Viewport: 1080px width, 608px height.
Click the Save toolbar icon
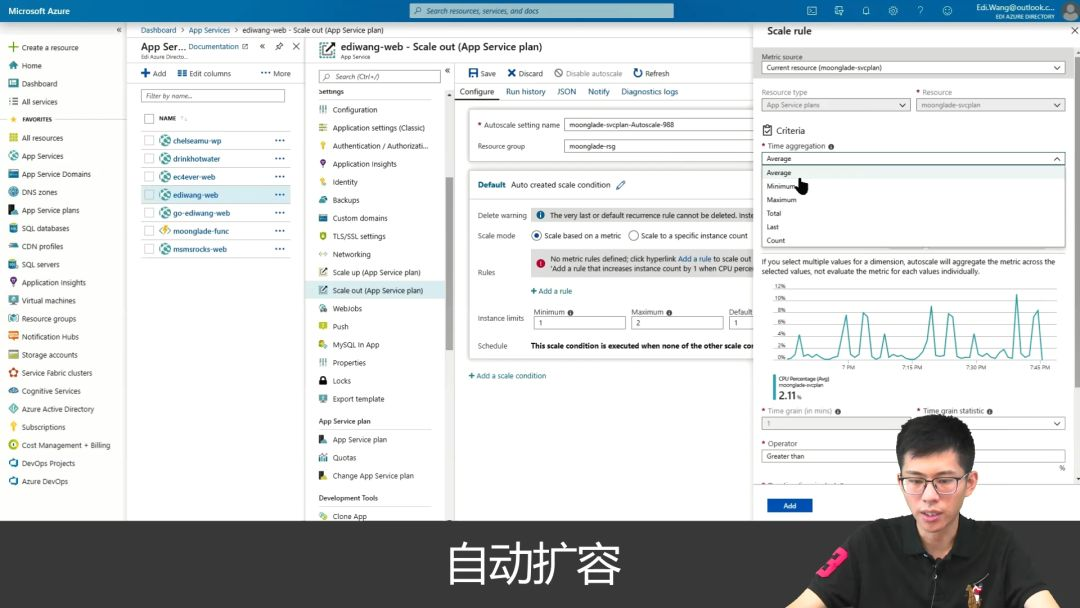pos(473,73)
